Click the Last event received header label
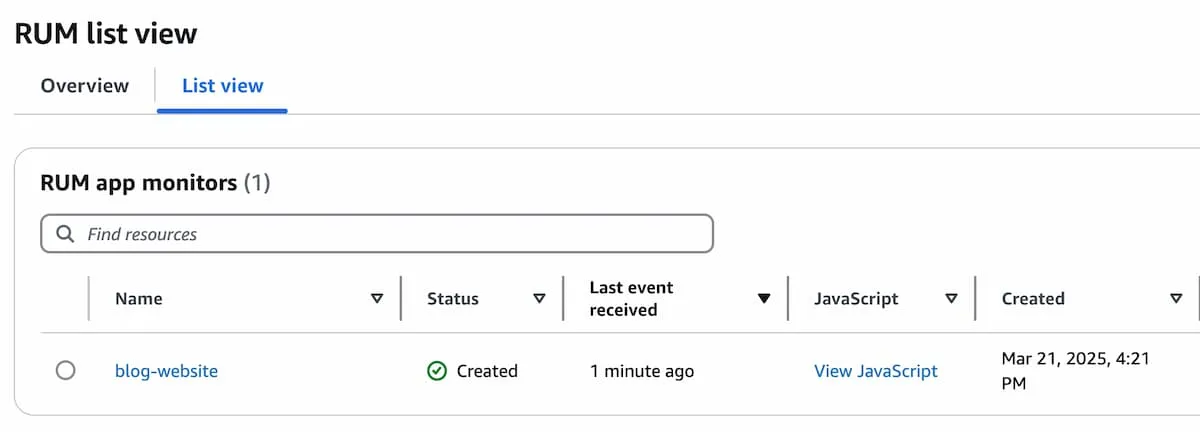Screen dimensions: 1200x432 tap(631, 299)
